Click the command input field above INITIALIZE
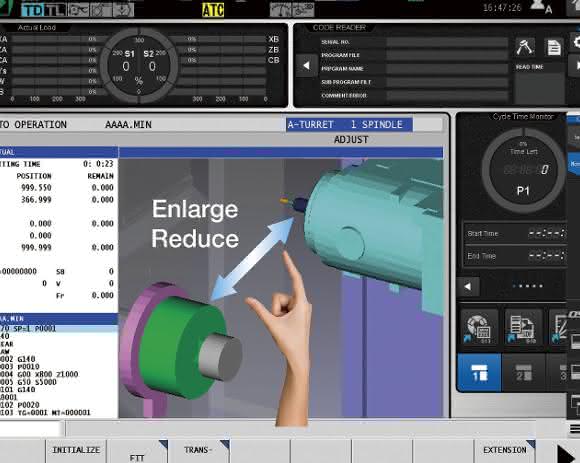This screenshot has width=580, height=463. pos(32,429)
